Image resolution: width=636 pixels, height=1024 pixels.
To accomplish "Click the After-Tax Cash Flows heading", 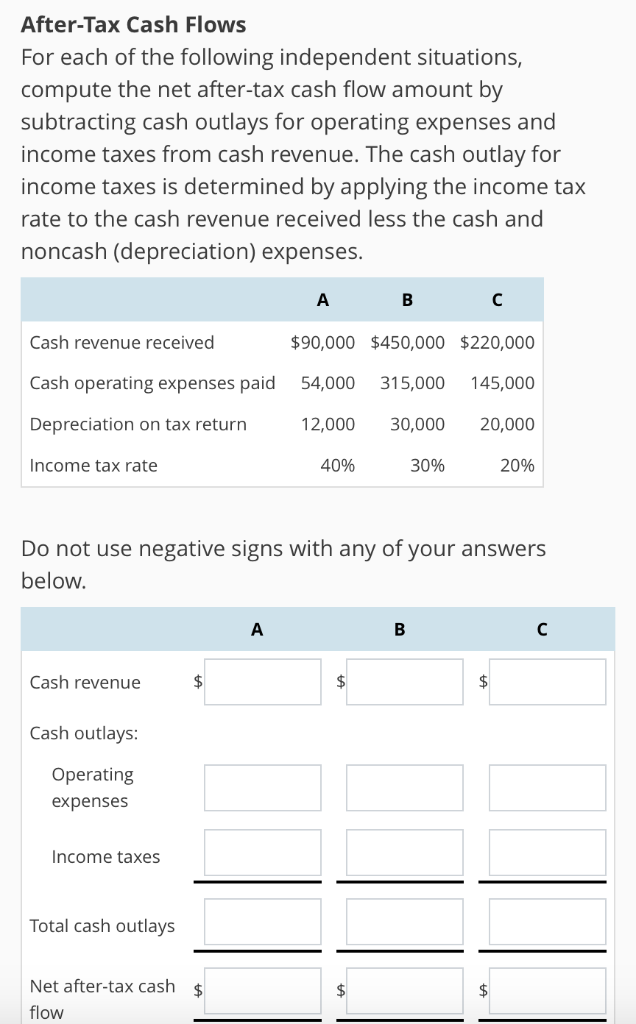I will click(x=135, y=24).
